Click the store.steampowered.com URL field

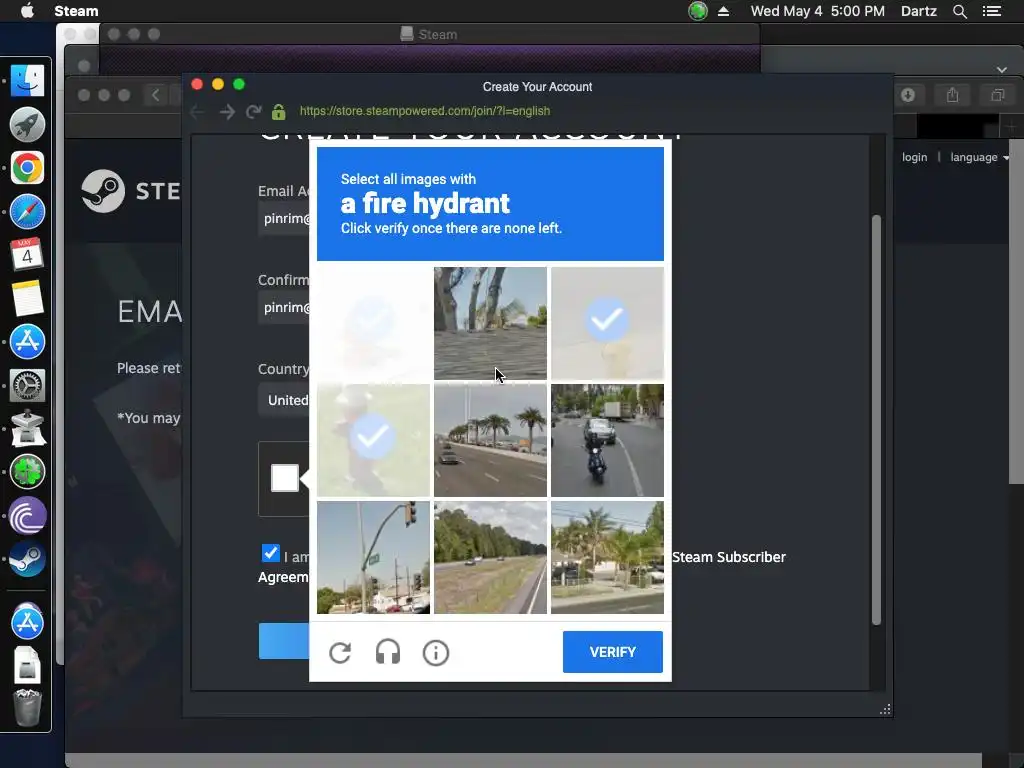[x=424, y=111]
